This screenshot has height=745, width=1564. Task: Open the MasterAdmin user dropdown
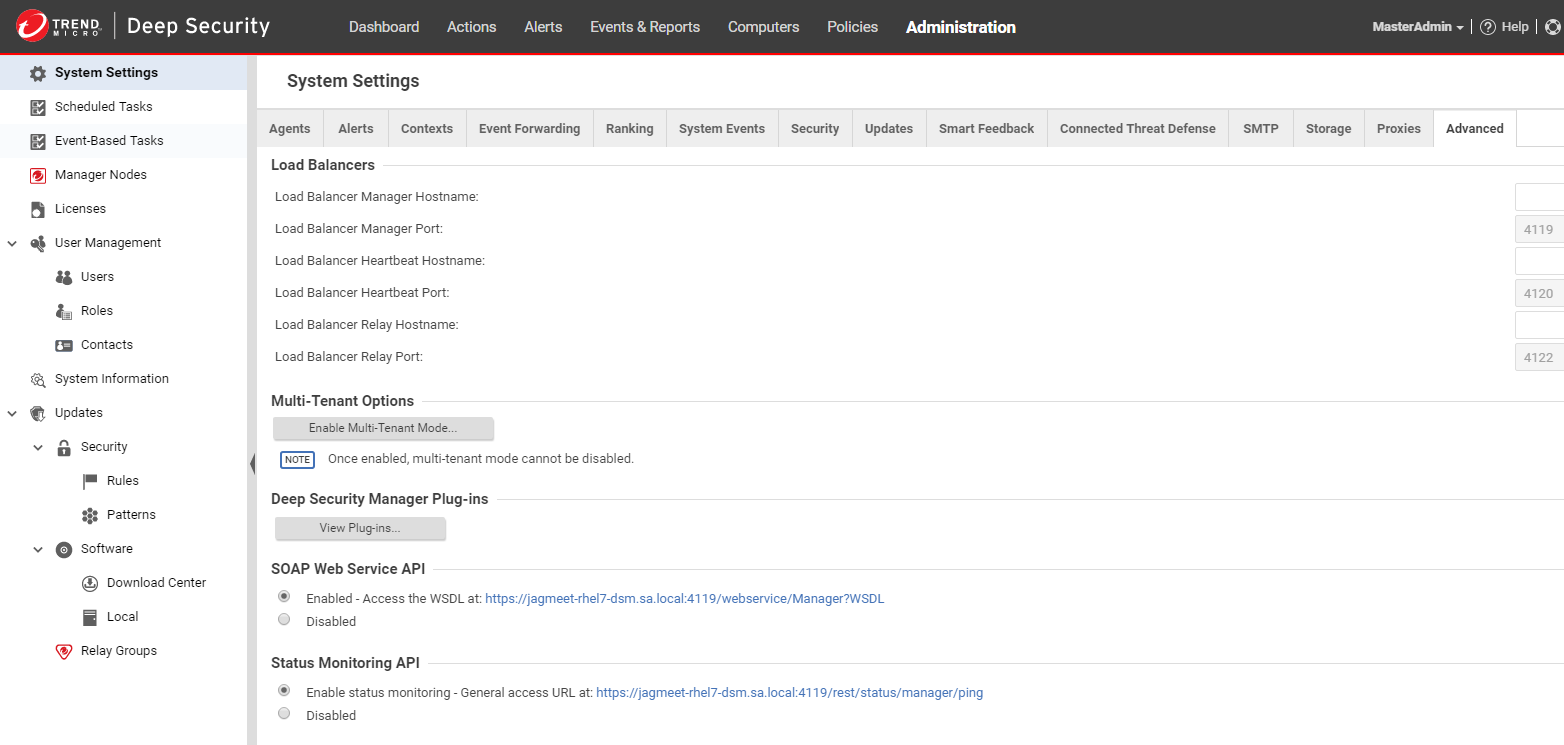[x=1417, y=27]
